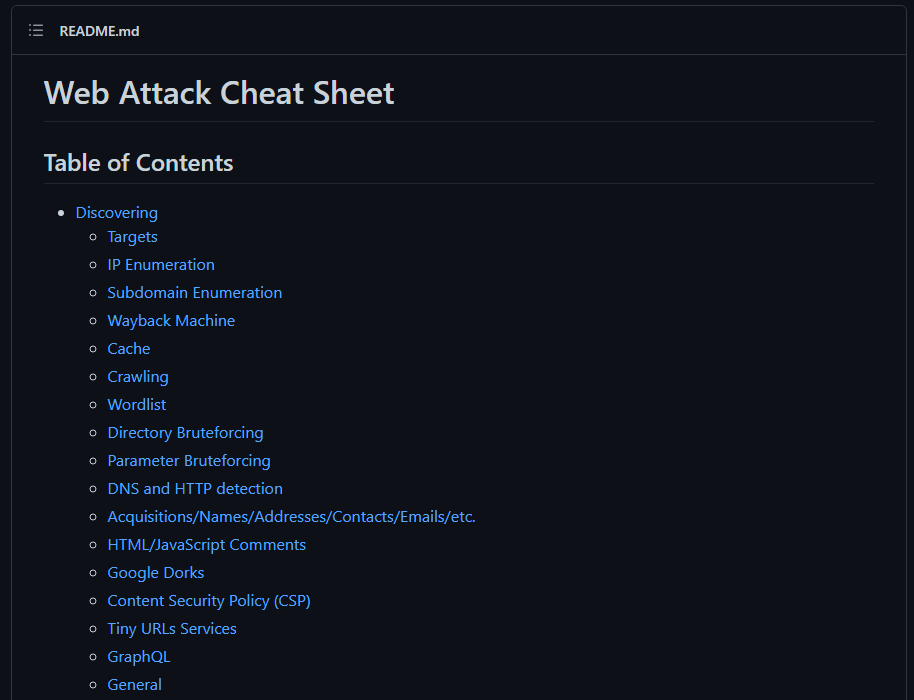
Task: Go to the Targets section link
Action: coord(132,237)
